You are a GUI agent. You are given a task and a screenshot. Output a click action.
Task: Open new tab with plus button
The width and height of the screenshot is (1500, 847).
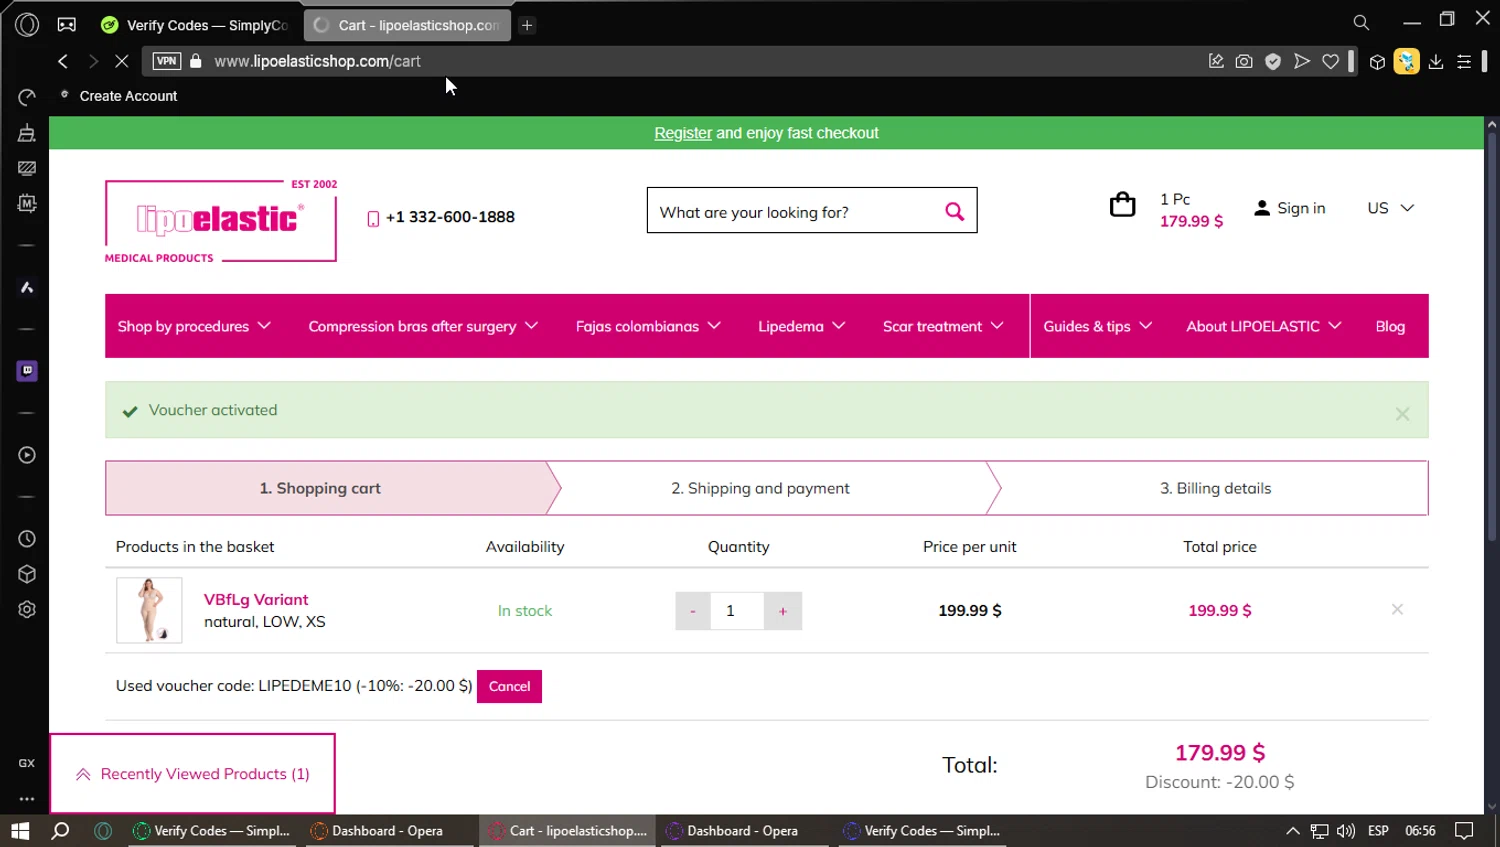click(527, 25)
